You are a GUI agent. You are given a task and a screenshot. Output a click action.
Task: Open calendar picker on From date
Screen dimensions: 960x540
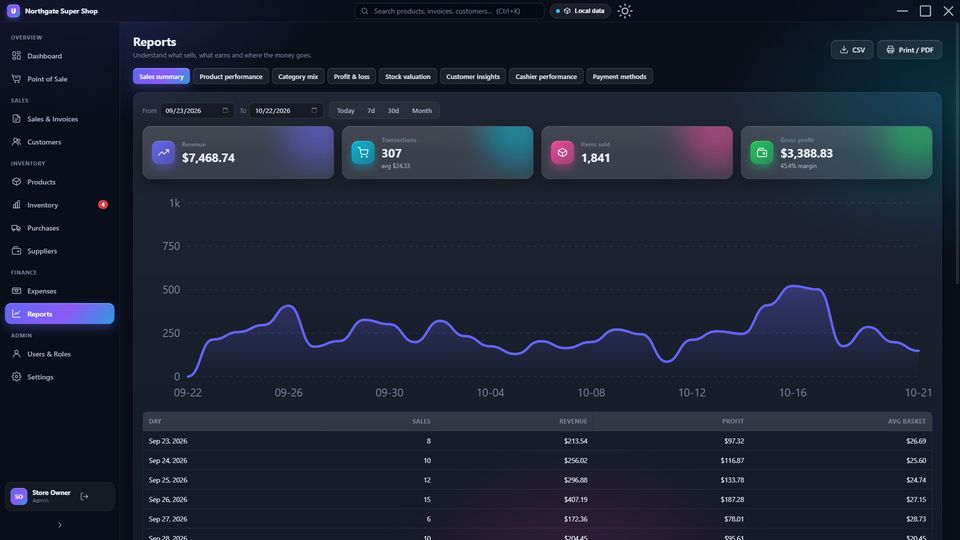[x=225, y=110]
